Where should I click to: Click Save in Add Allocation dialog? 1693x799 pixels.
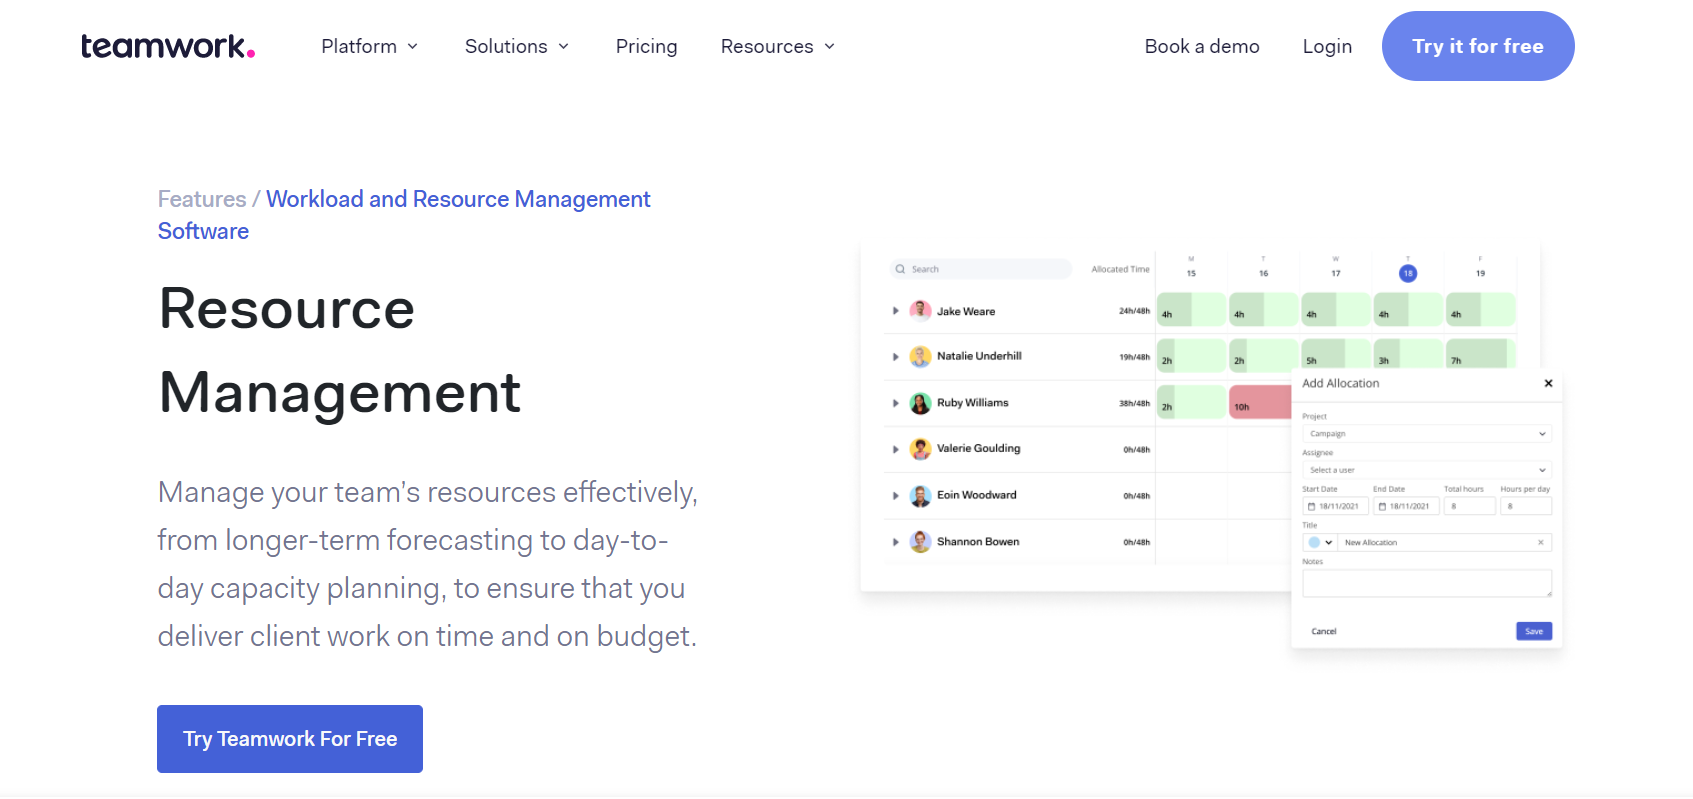(x=1534, y=631)
